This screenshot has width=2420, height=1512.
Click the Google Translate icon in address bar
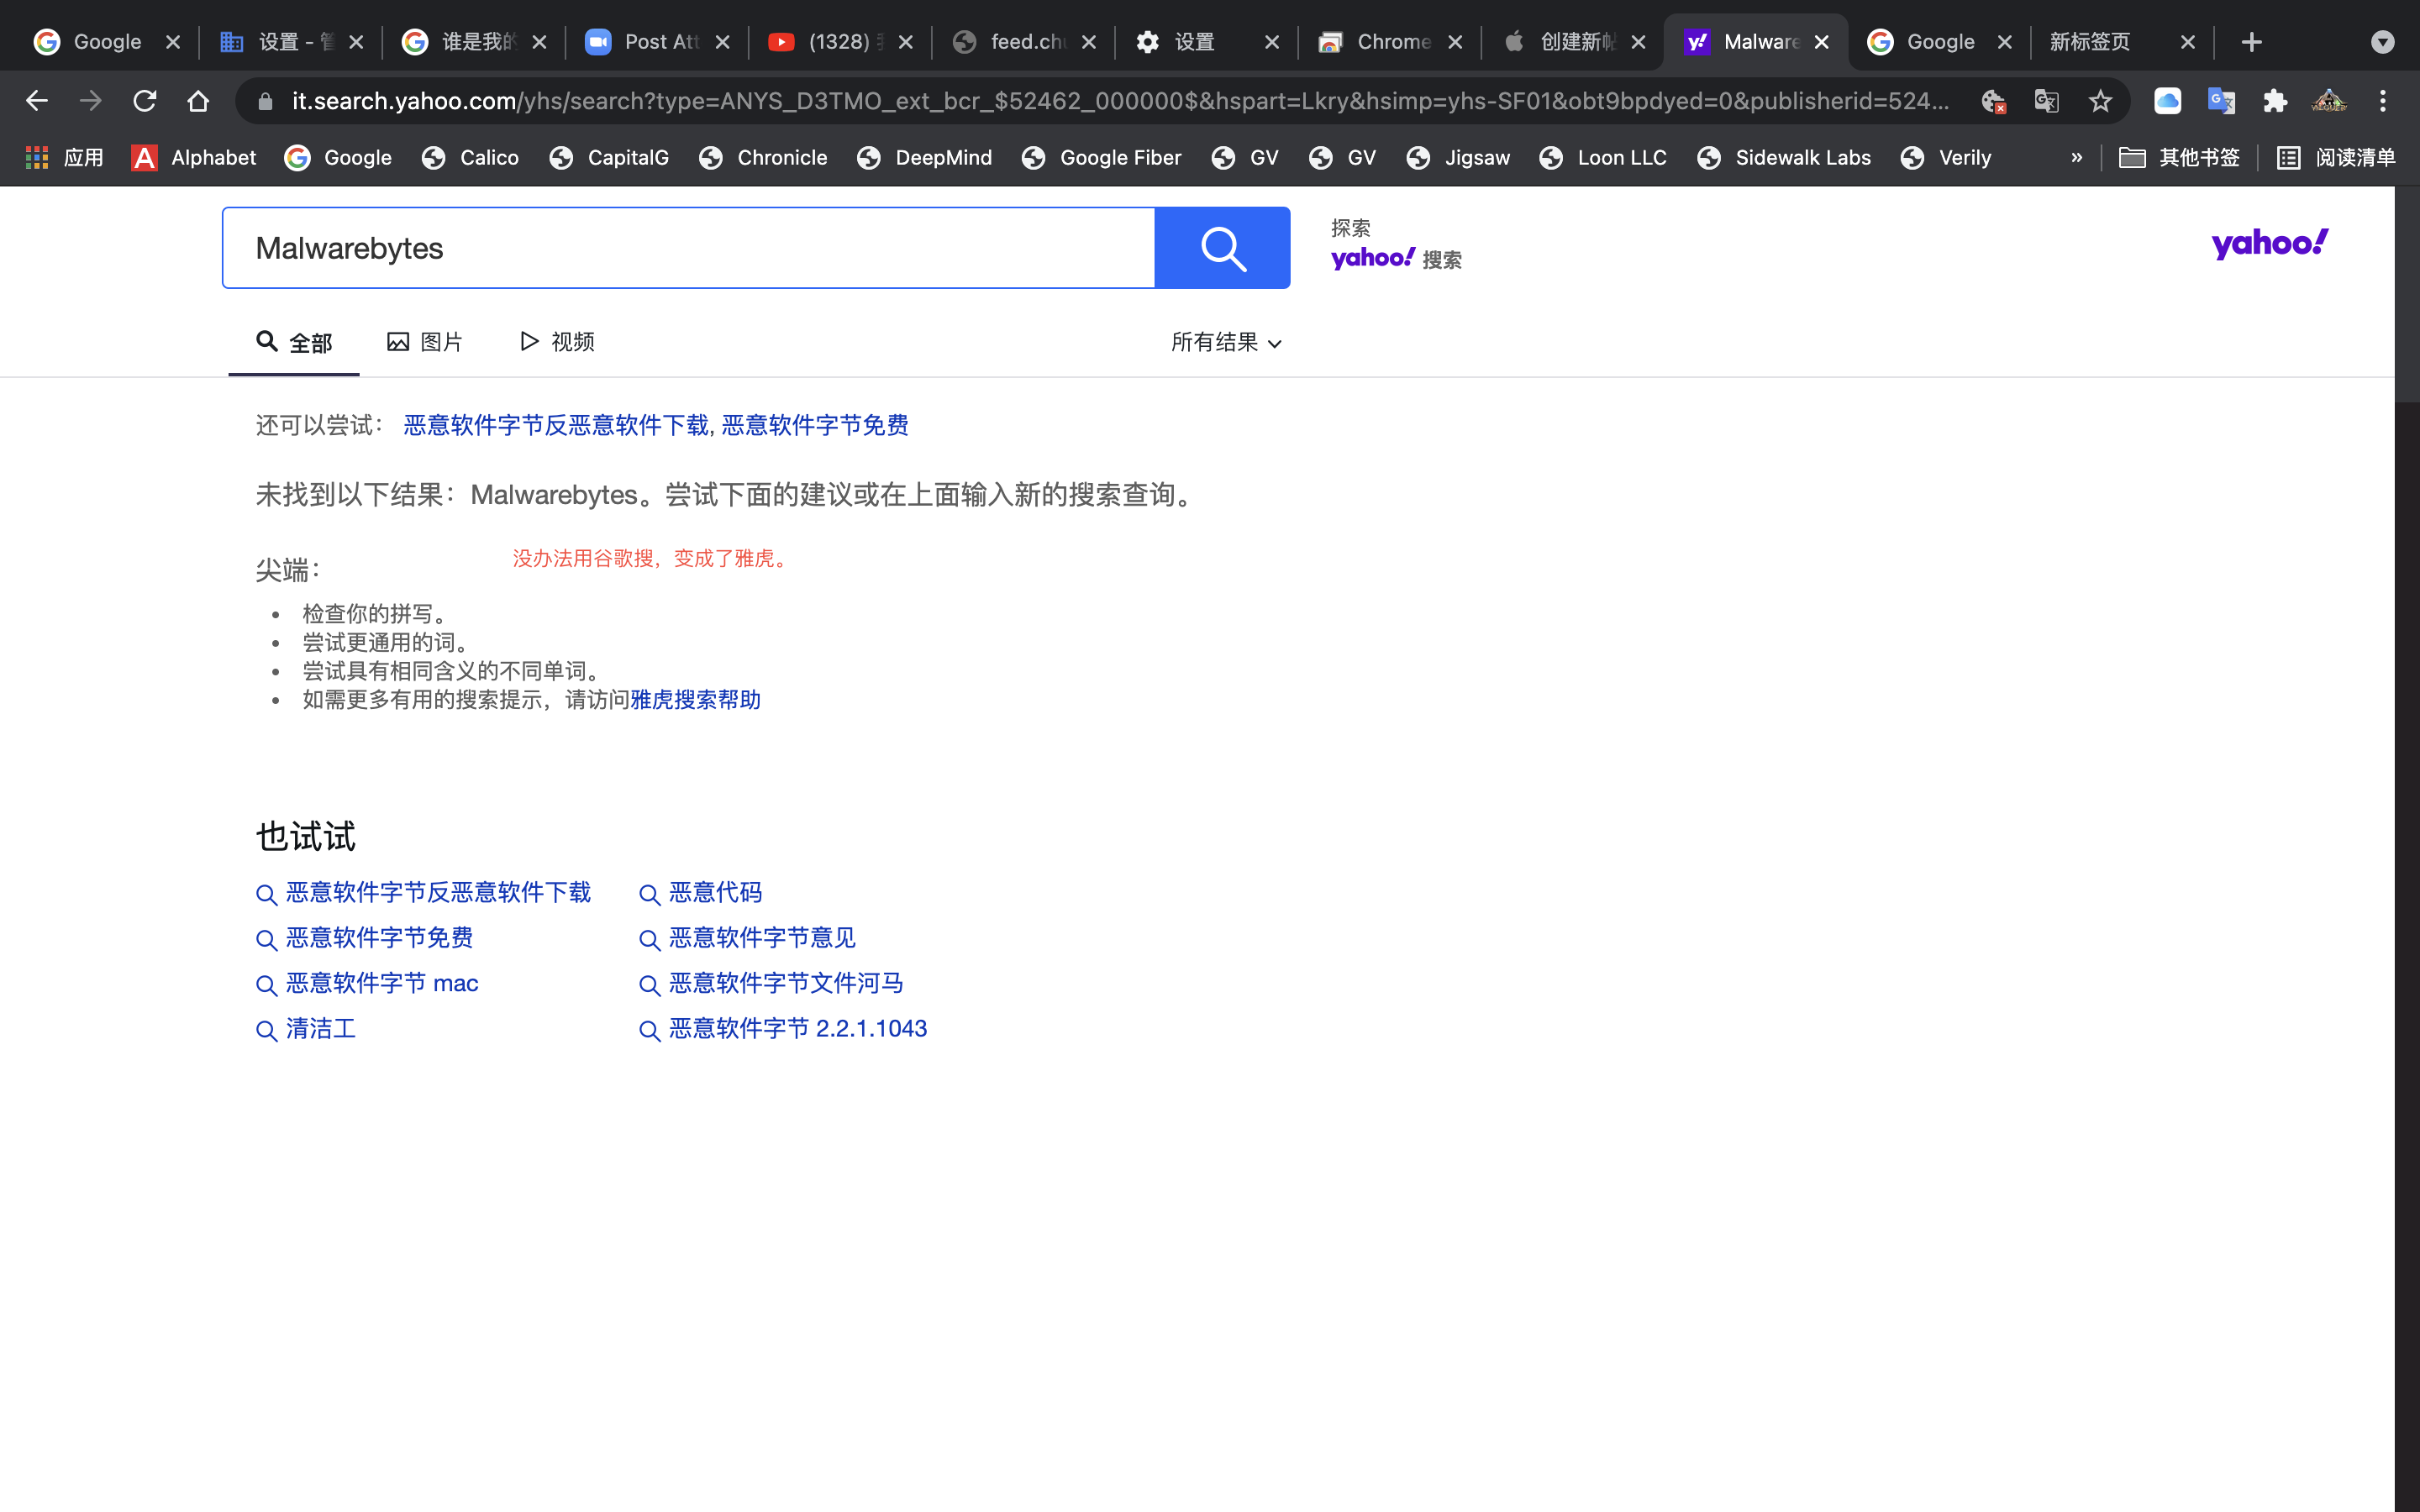[2046, 101]
